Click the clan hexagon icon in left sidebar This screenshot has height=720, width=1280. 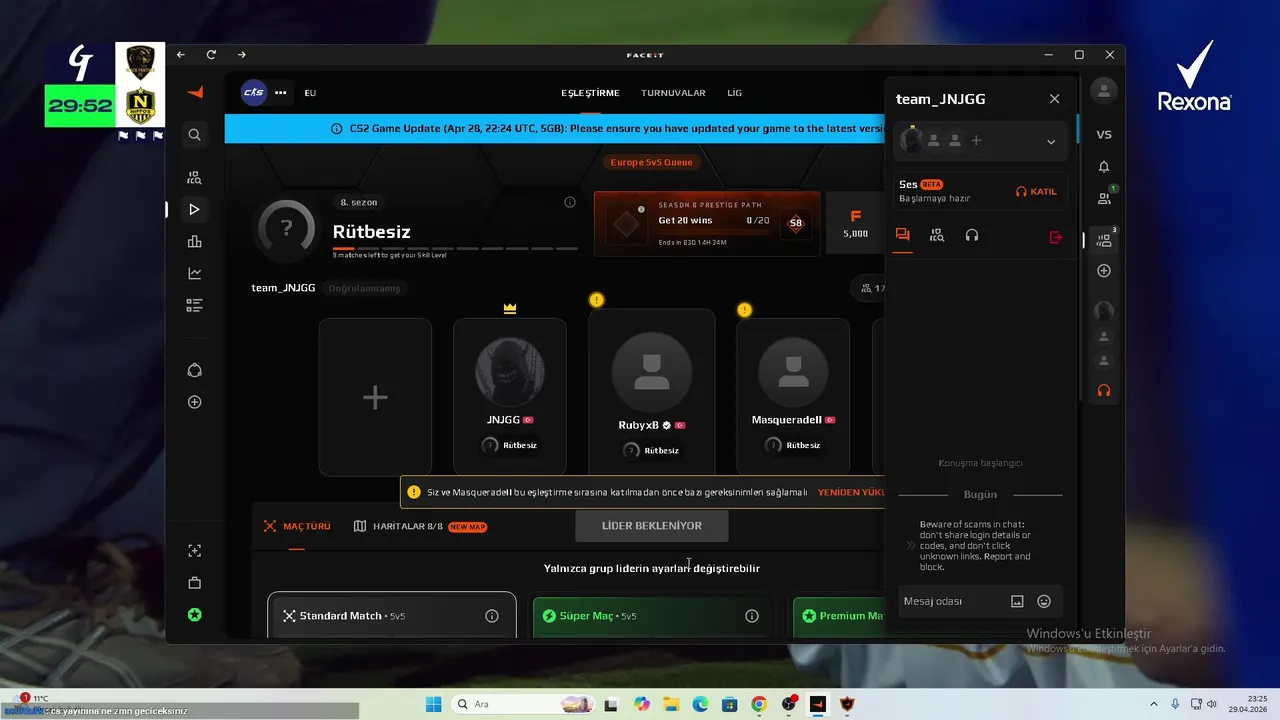pos(195,370)
